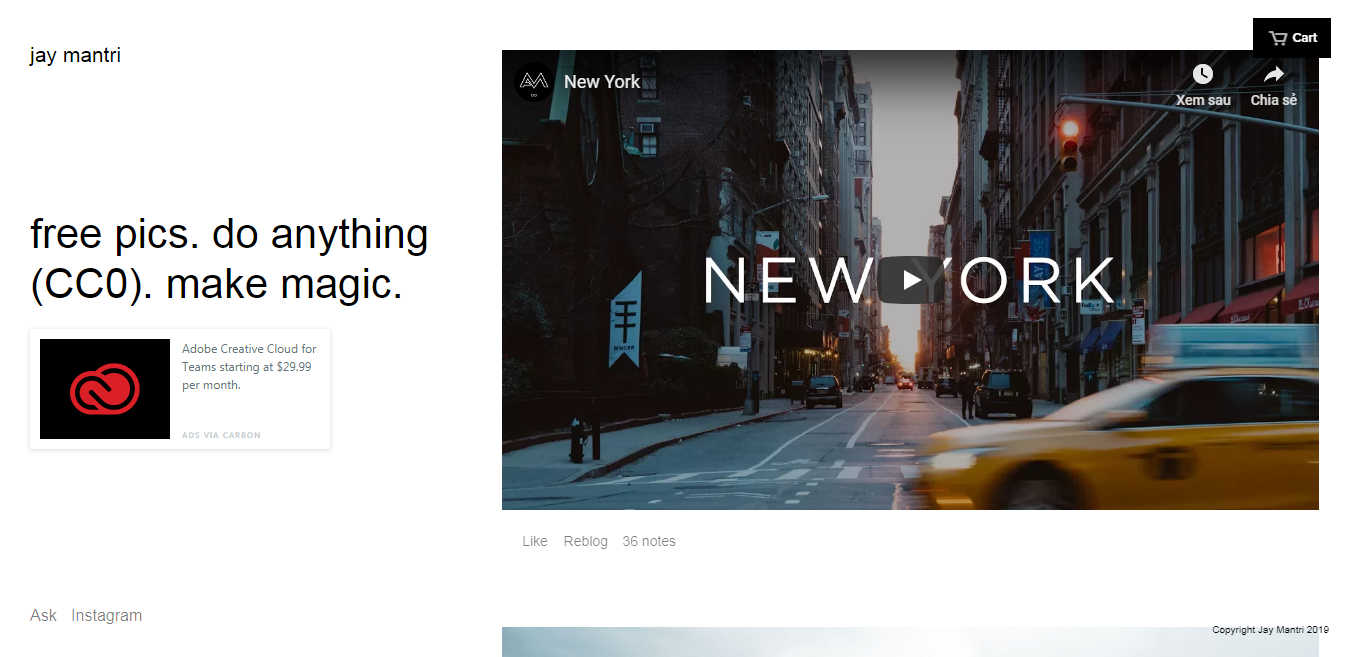The width and height of the screenshot is (1349, 657).
Task: Reblog the New York post
Action: click(585, 541)
